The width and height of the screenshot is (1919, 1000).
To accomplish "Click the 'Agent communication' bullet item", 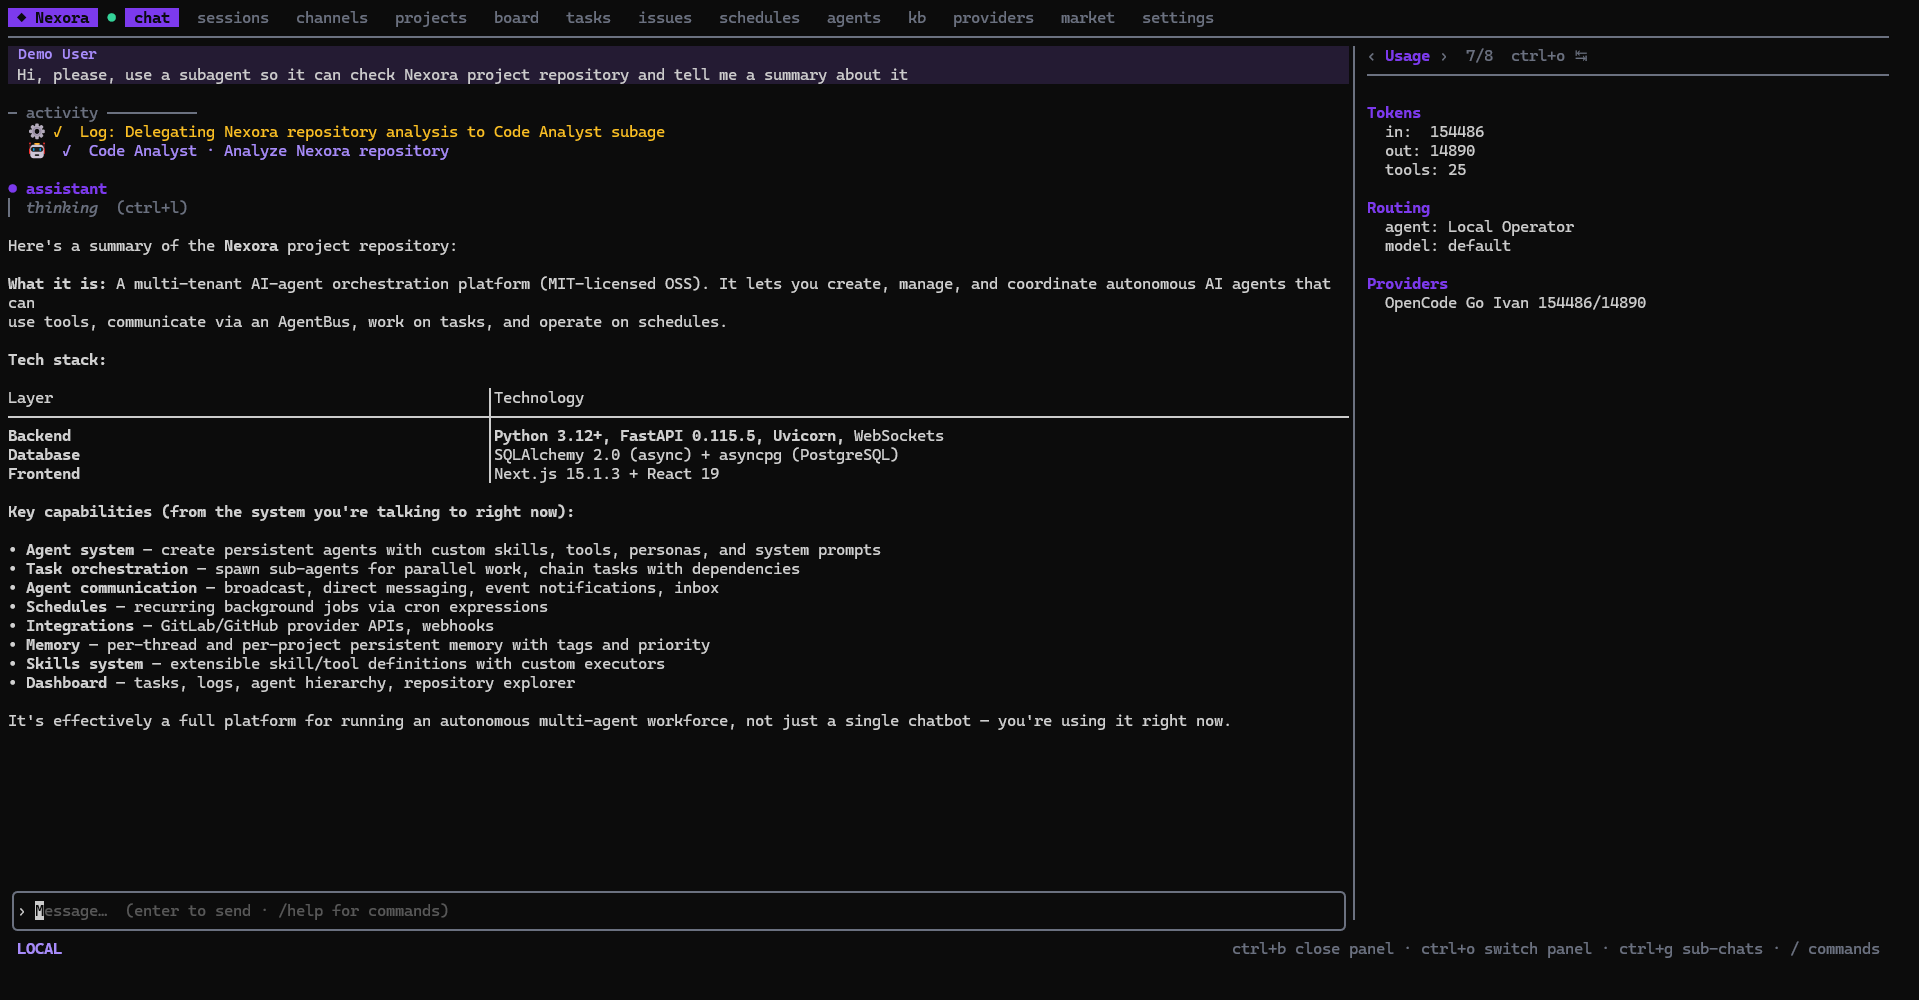I will pos(363,588).
